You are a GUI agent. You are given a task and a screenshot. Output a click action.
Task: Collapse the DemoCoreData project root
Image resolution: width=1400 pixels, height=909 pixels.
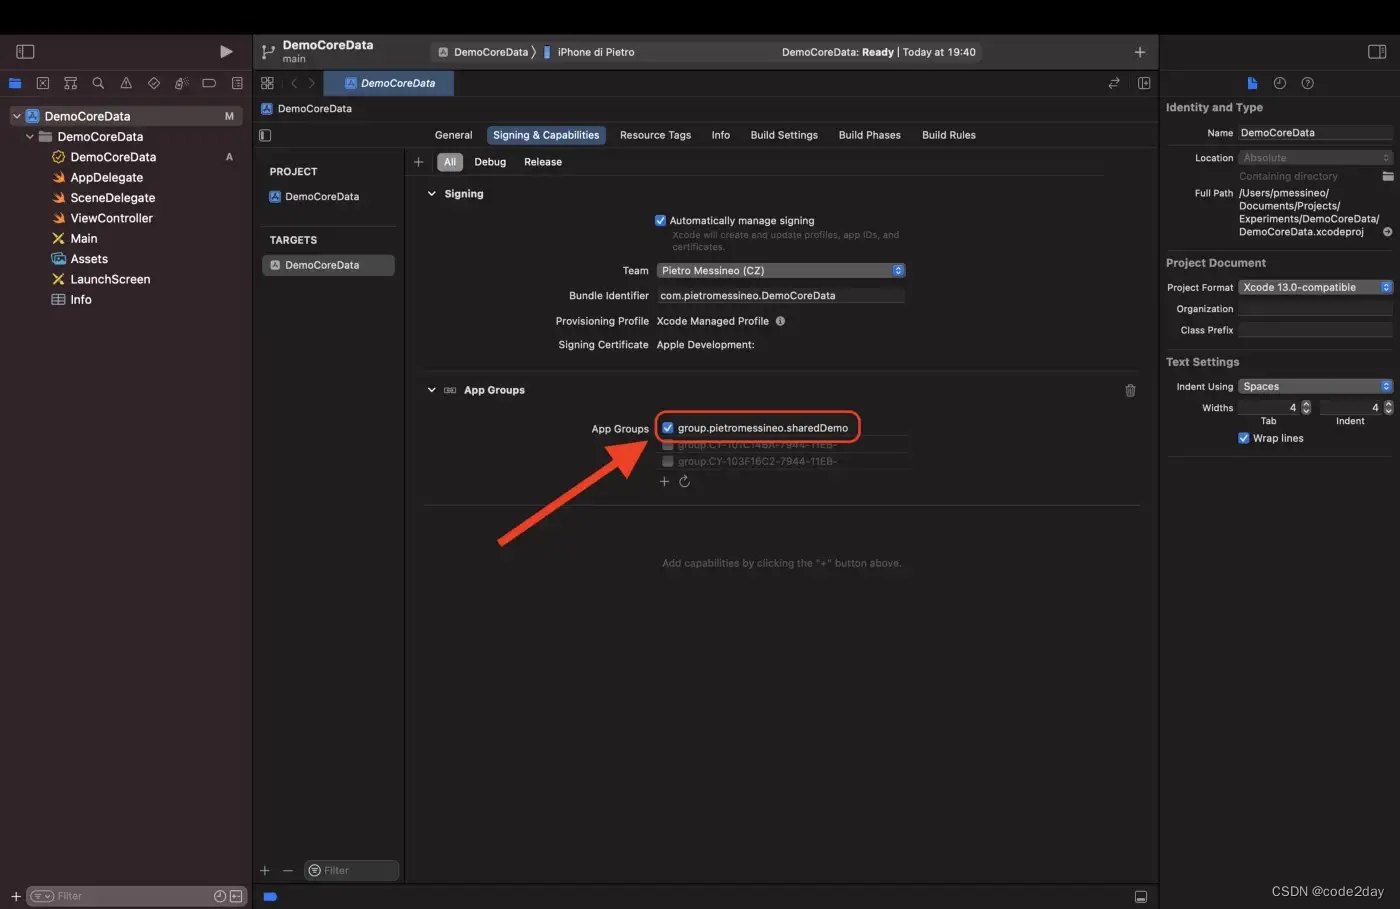pos(17,116)
